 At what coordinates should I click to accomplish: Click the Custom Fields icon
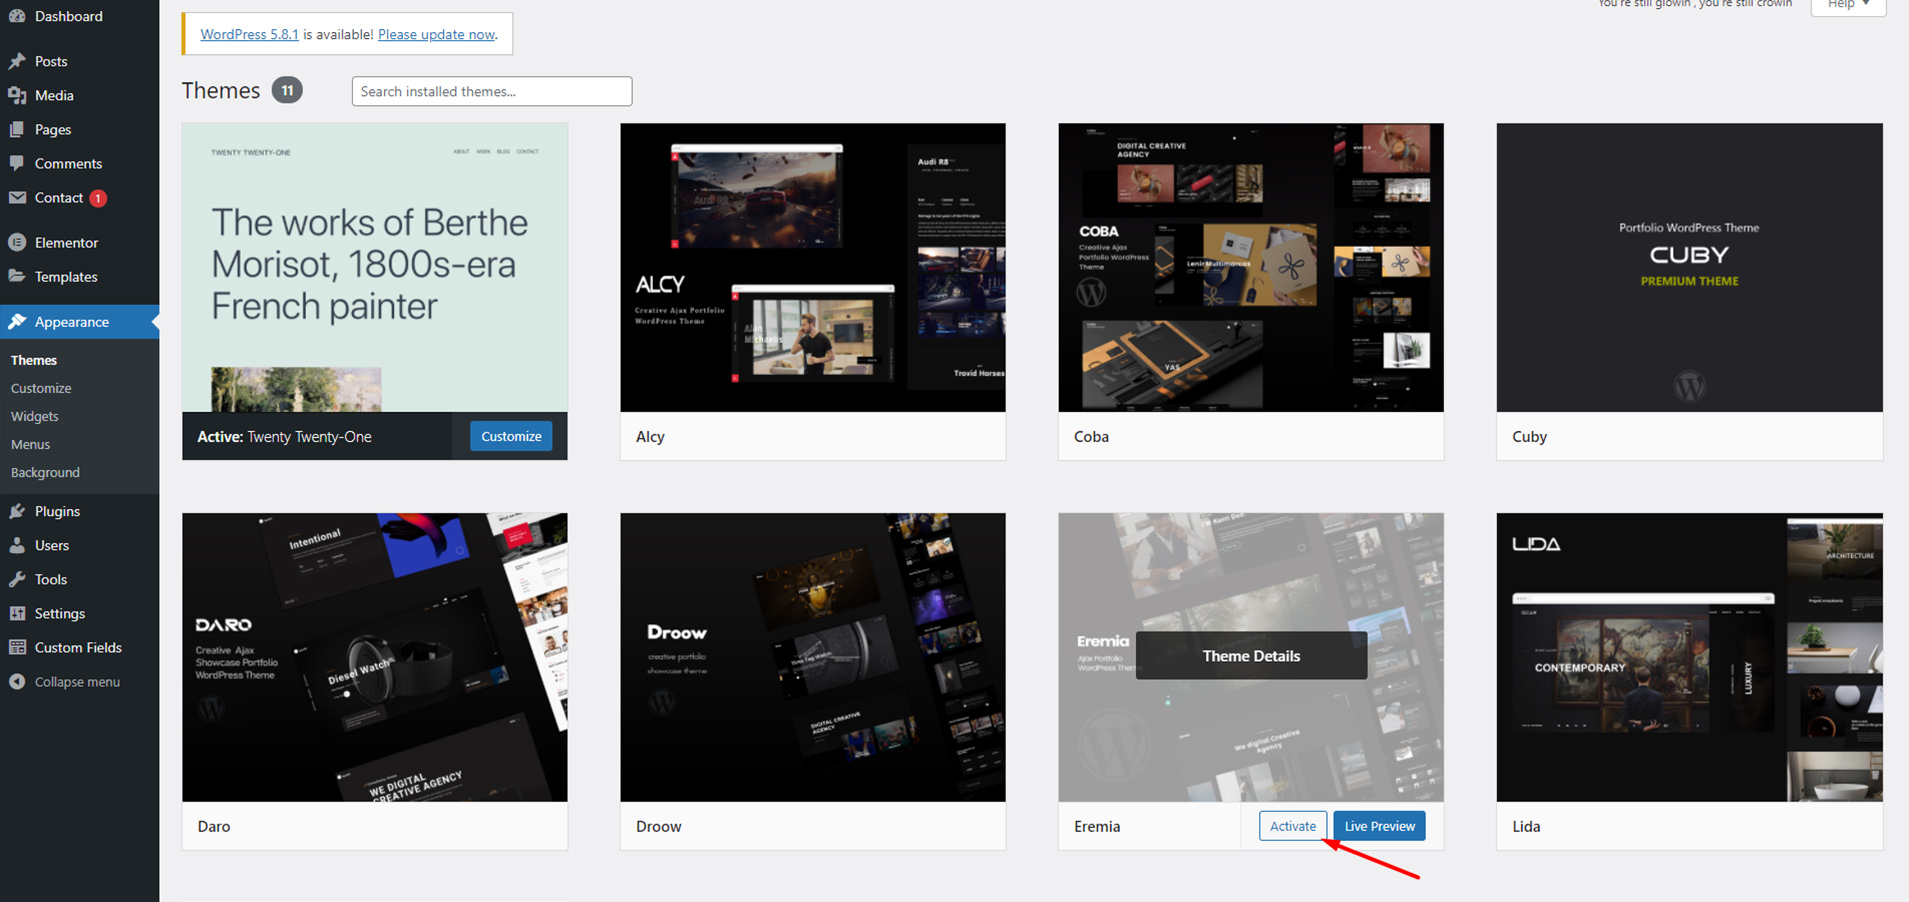17,647
